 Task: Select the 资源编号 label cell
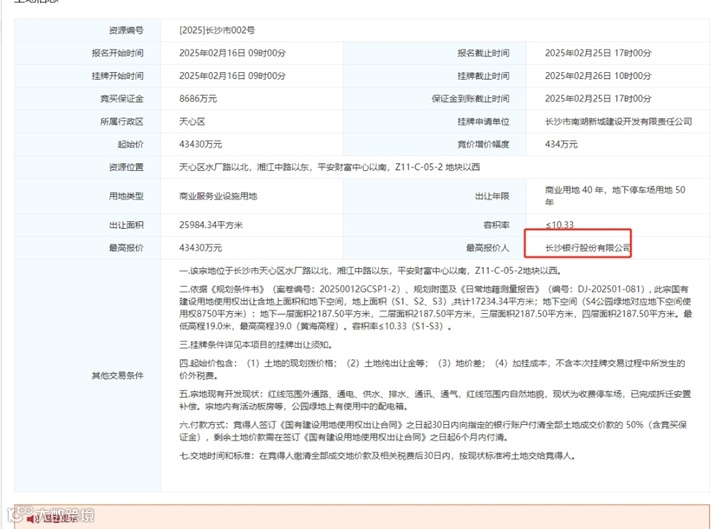[x=88, y=30]
